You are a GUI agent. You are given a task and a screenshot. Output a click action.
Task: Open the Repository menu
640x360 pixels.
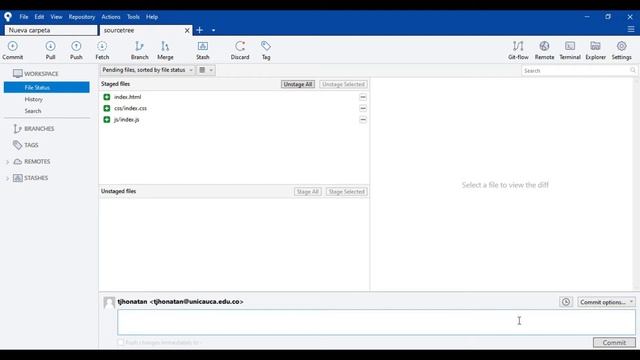point(82,17)
